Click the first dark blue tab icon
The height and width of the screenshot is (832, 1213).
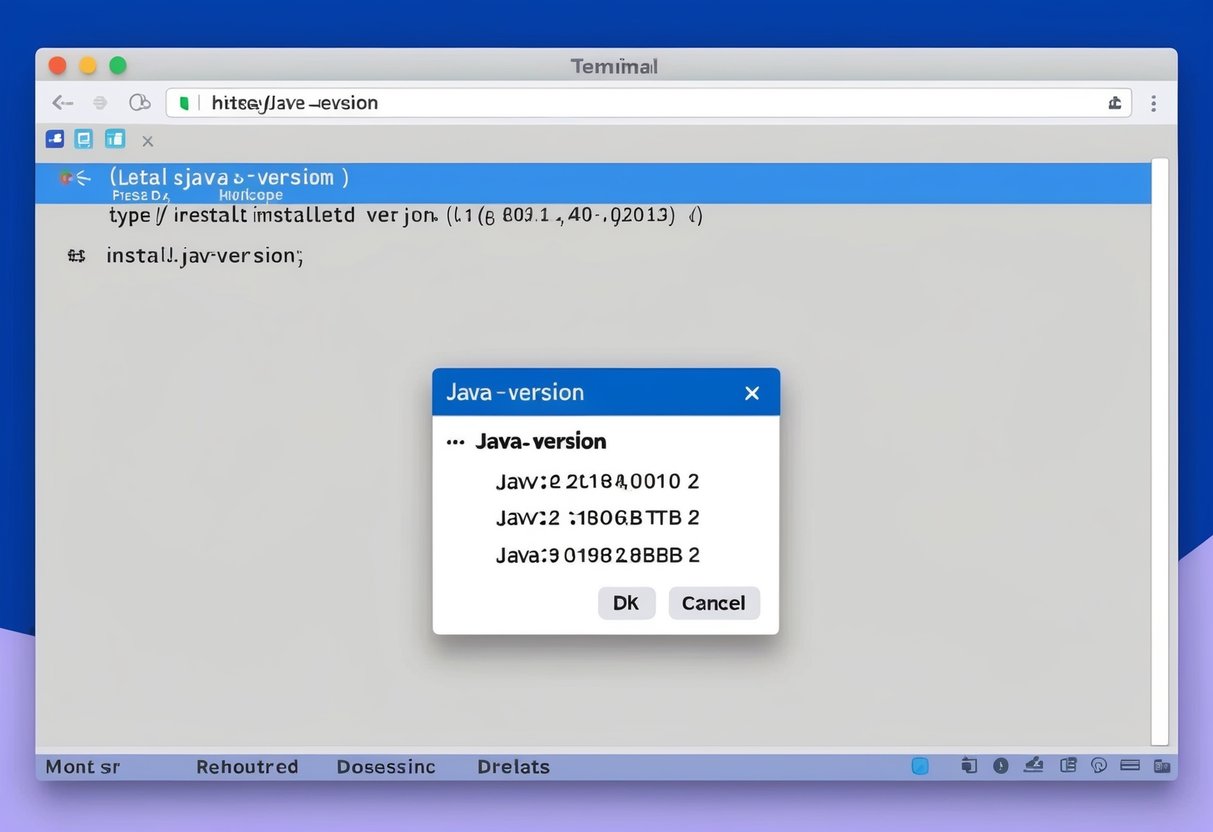(55, 139)
